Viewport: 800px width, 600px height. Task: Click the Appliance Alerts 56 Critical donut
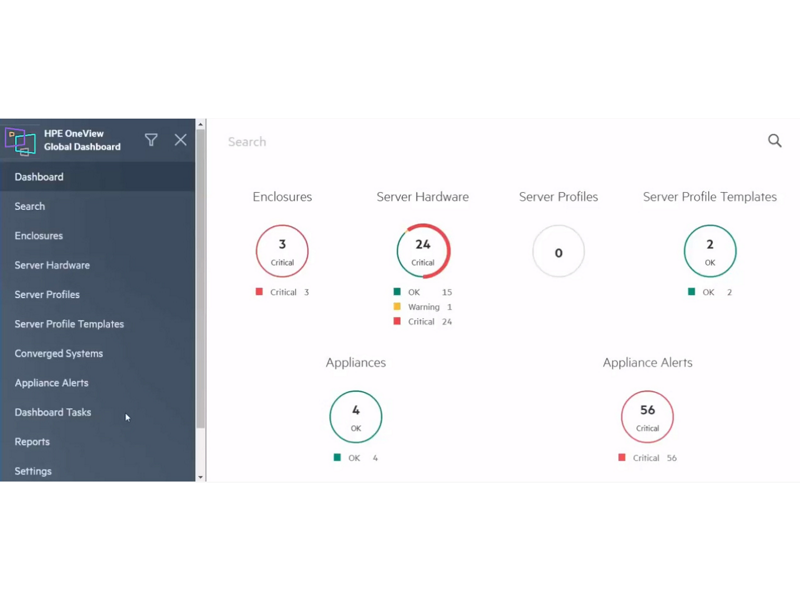pos(647,417)
